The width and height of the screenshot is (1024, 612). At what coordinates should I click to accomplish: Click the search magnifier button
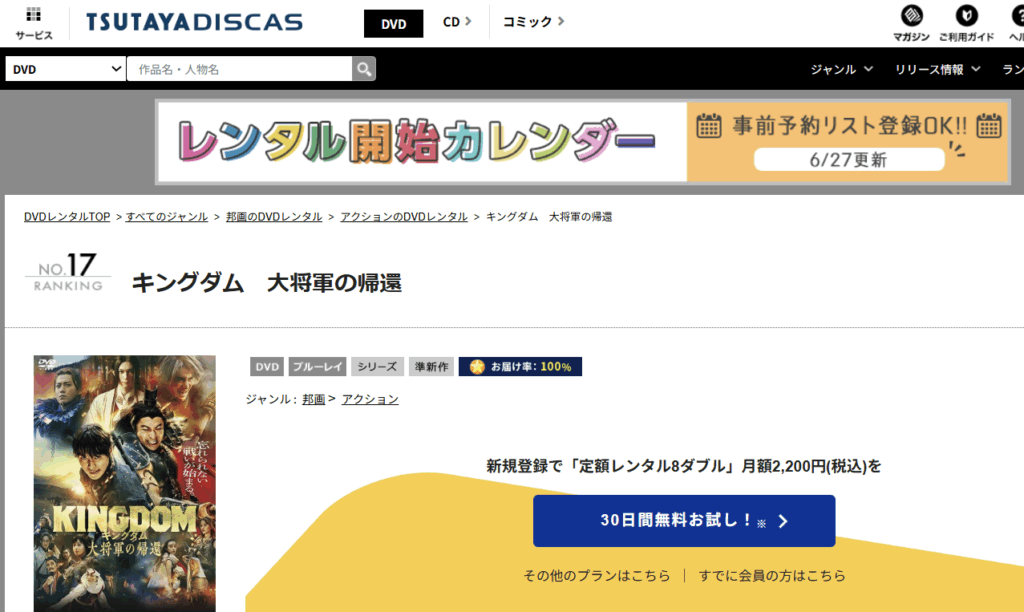(364, 69)
